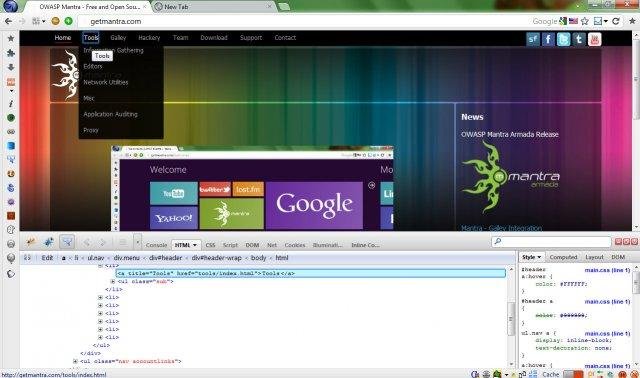640x378 pixels.
Task: Open the YouTube social icon on the site header
Action: [595, 39]
